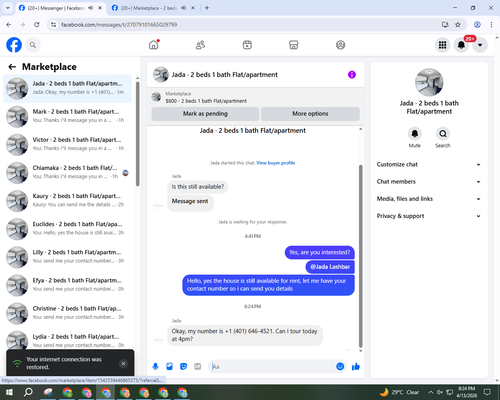Click Mark as pending button

[x=205, y=114]
